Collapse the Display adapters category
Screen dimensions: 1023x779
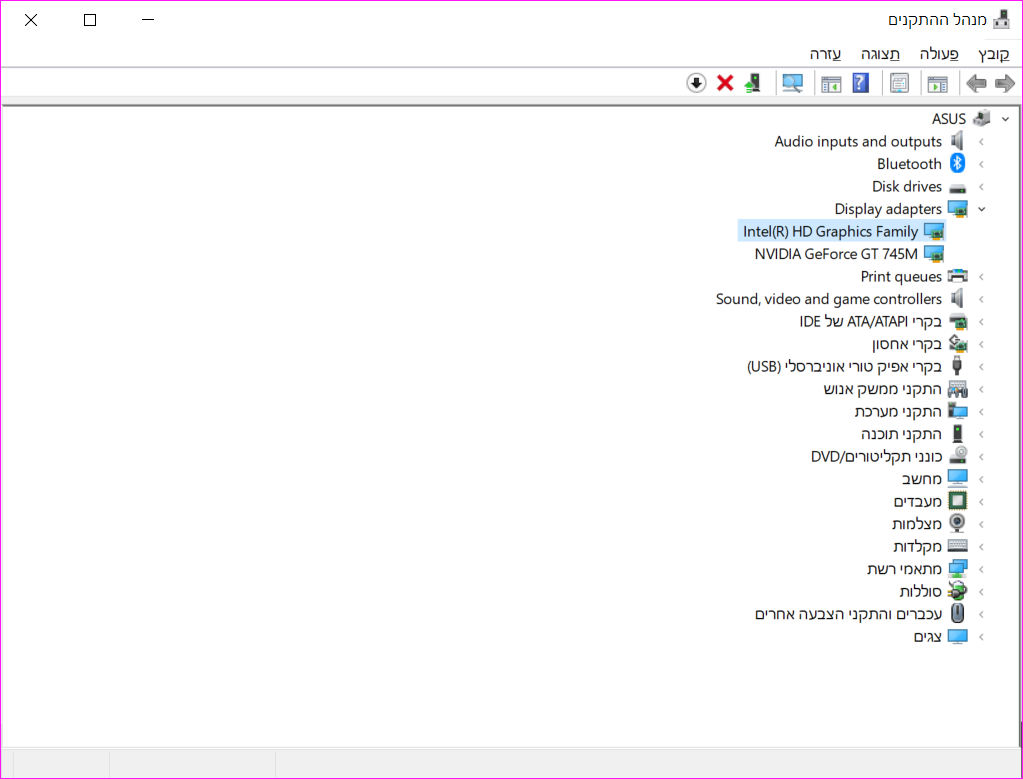982,209
